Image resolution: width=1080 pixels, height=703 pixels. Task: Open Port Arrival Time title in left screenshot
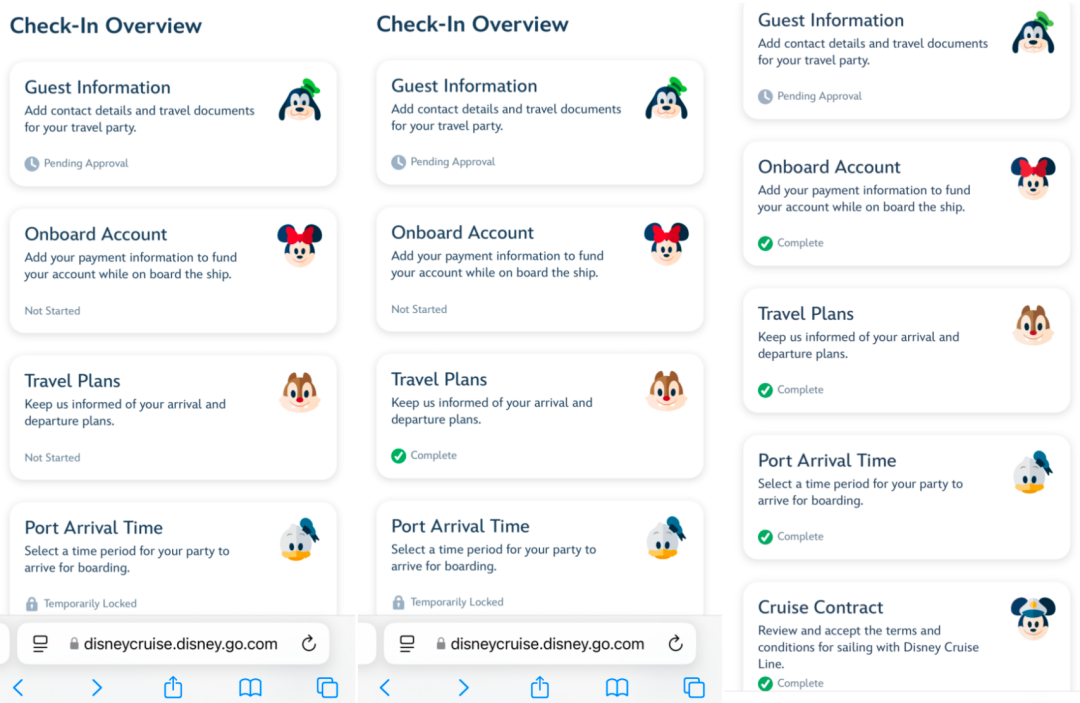pos(94,527)
